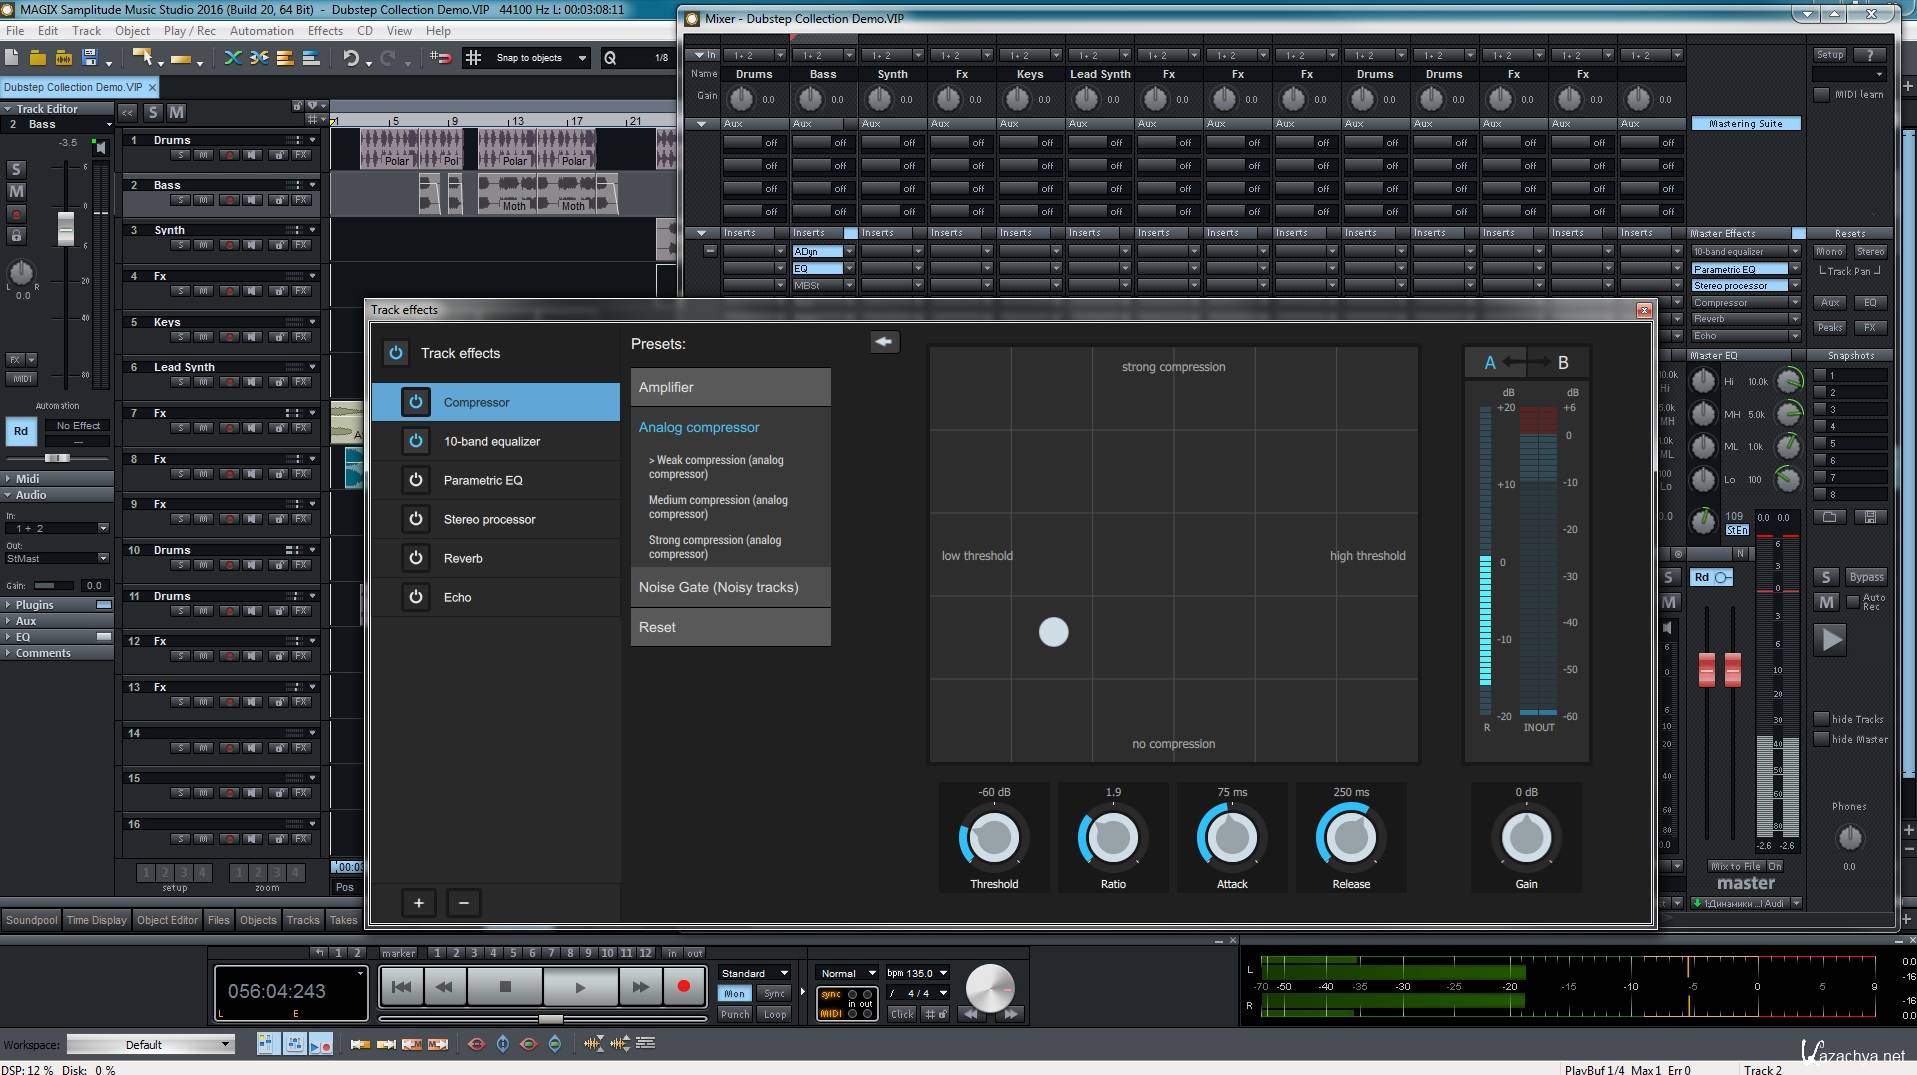Image resolution: width=1917 pixels, height=1075 pixels.
Task: Open the Mastering Suite in the mixer
Action: (x=1746, y=123)
